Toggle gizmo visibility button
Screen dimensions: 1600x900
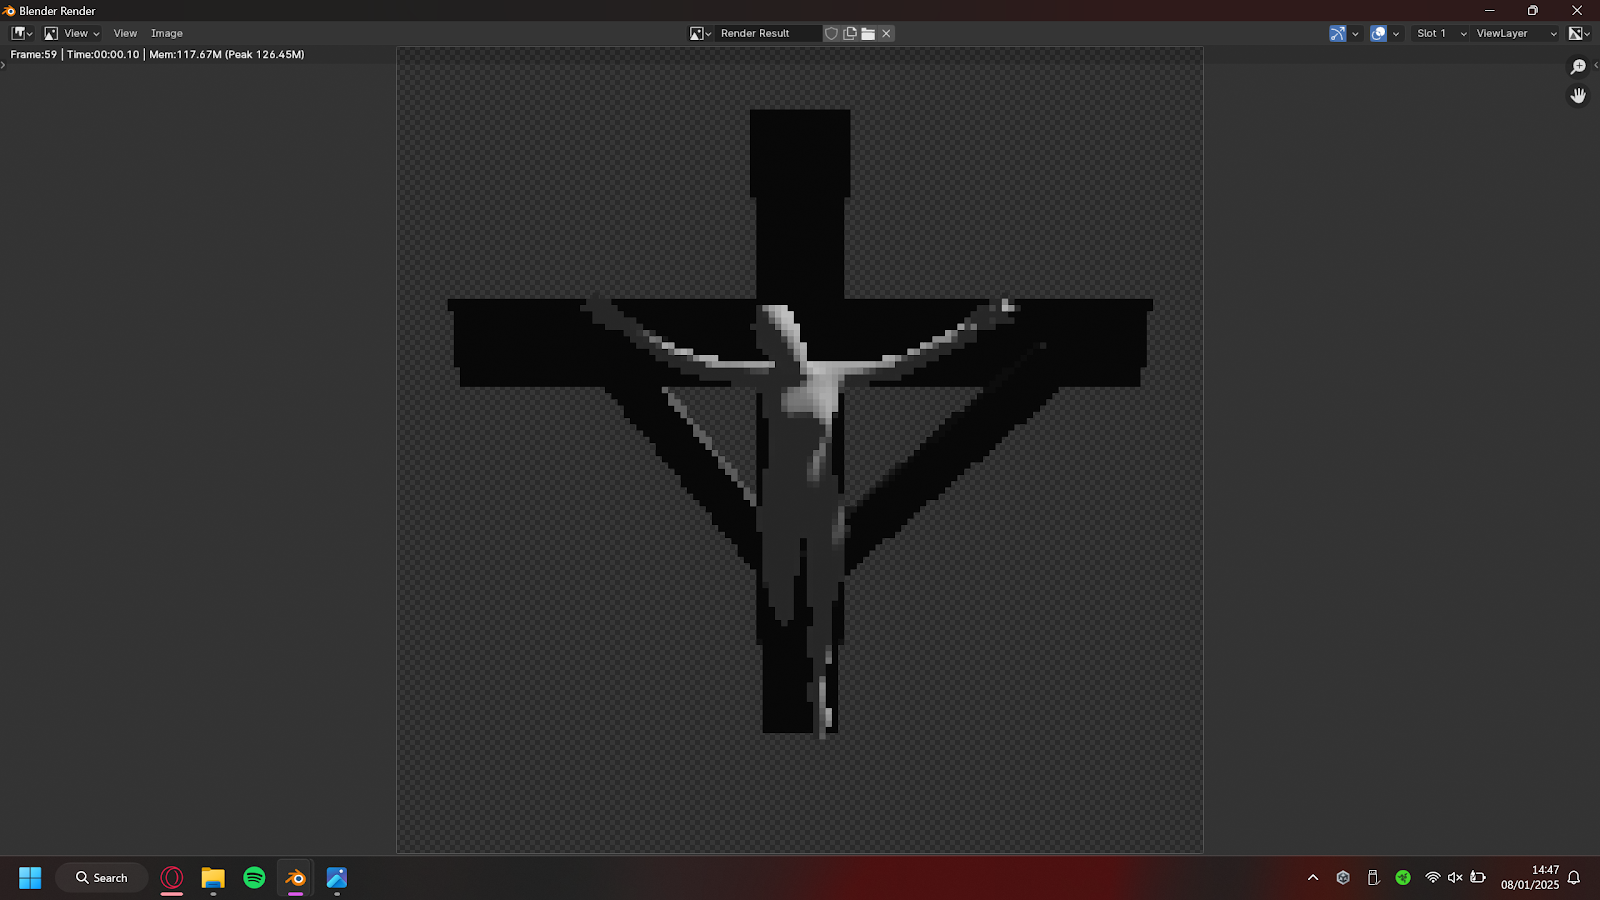[x=1337, y=33]
